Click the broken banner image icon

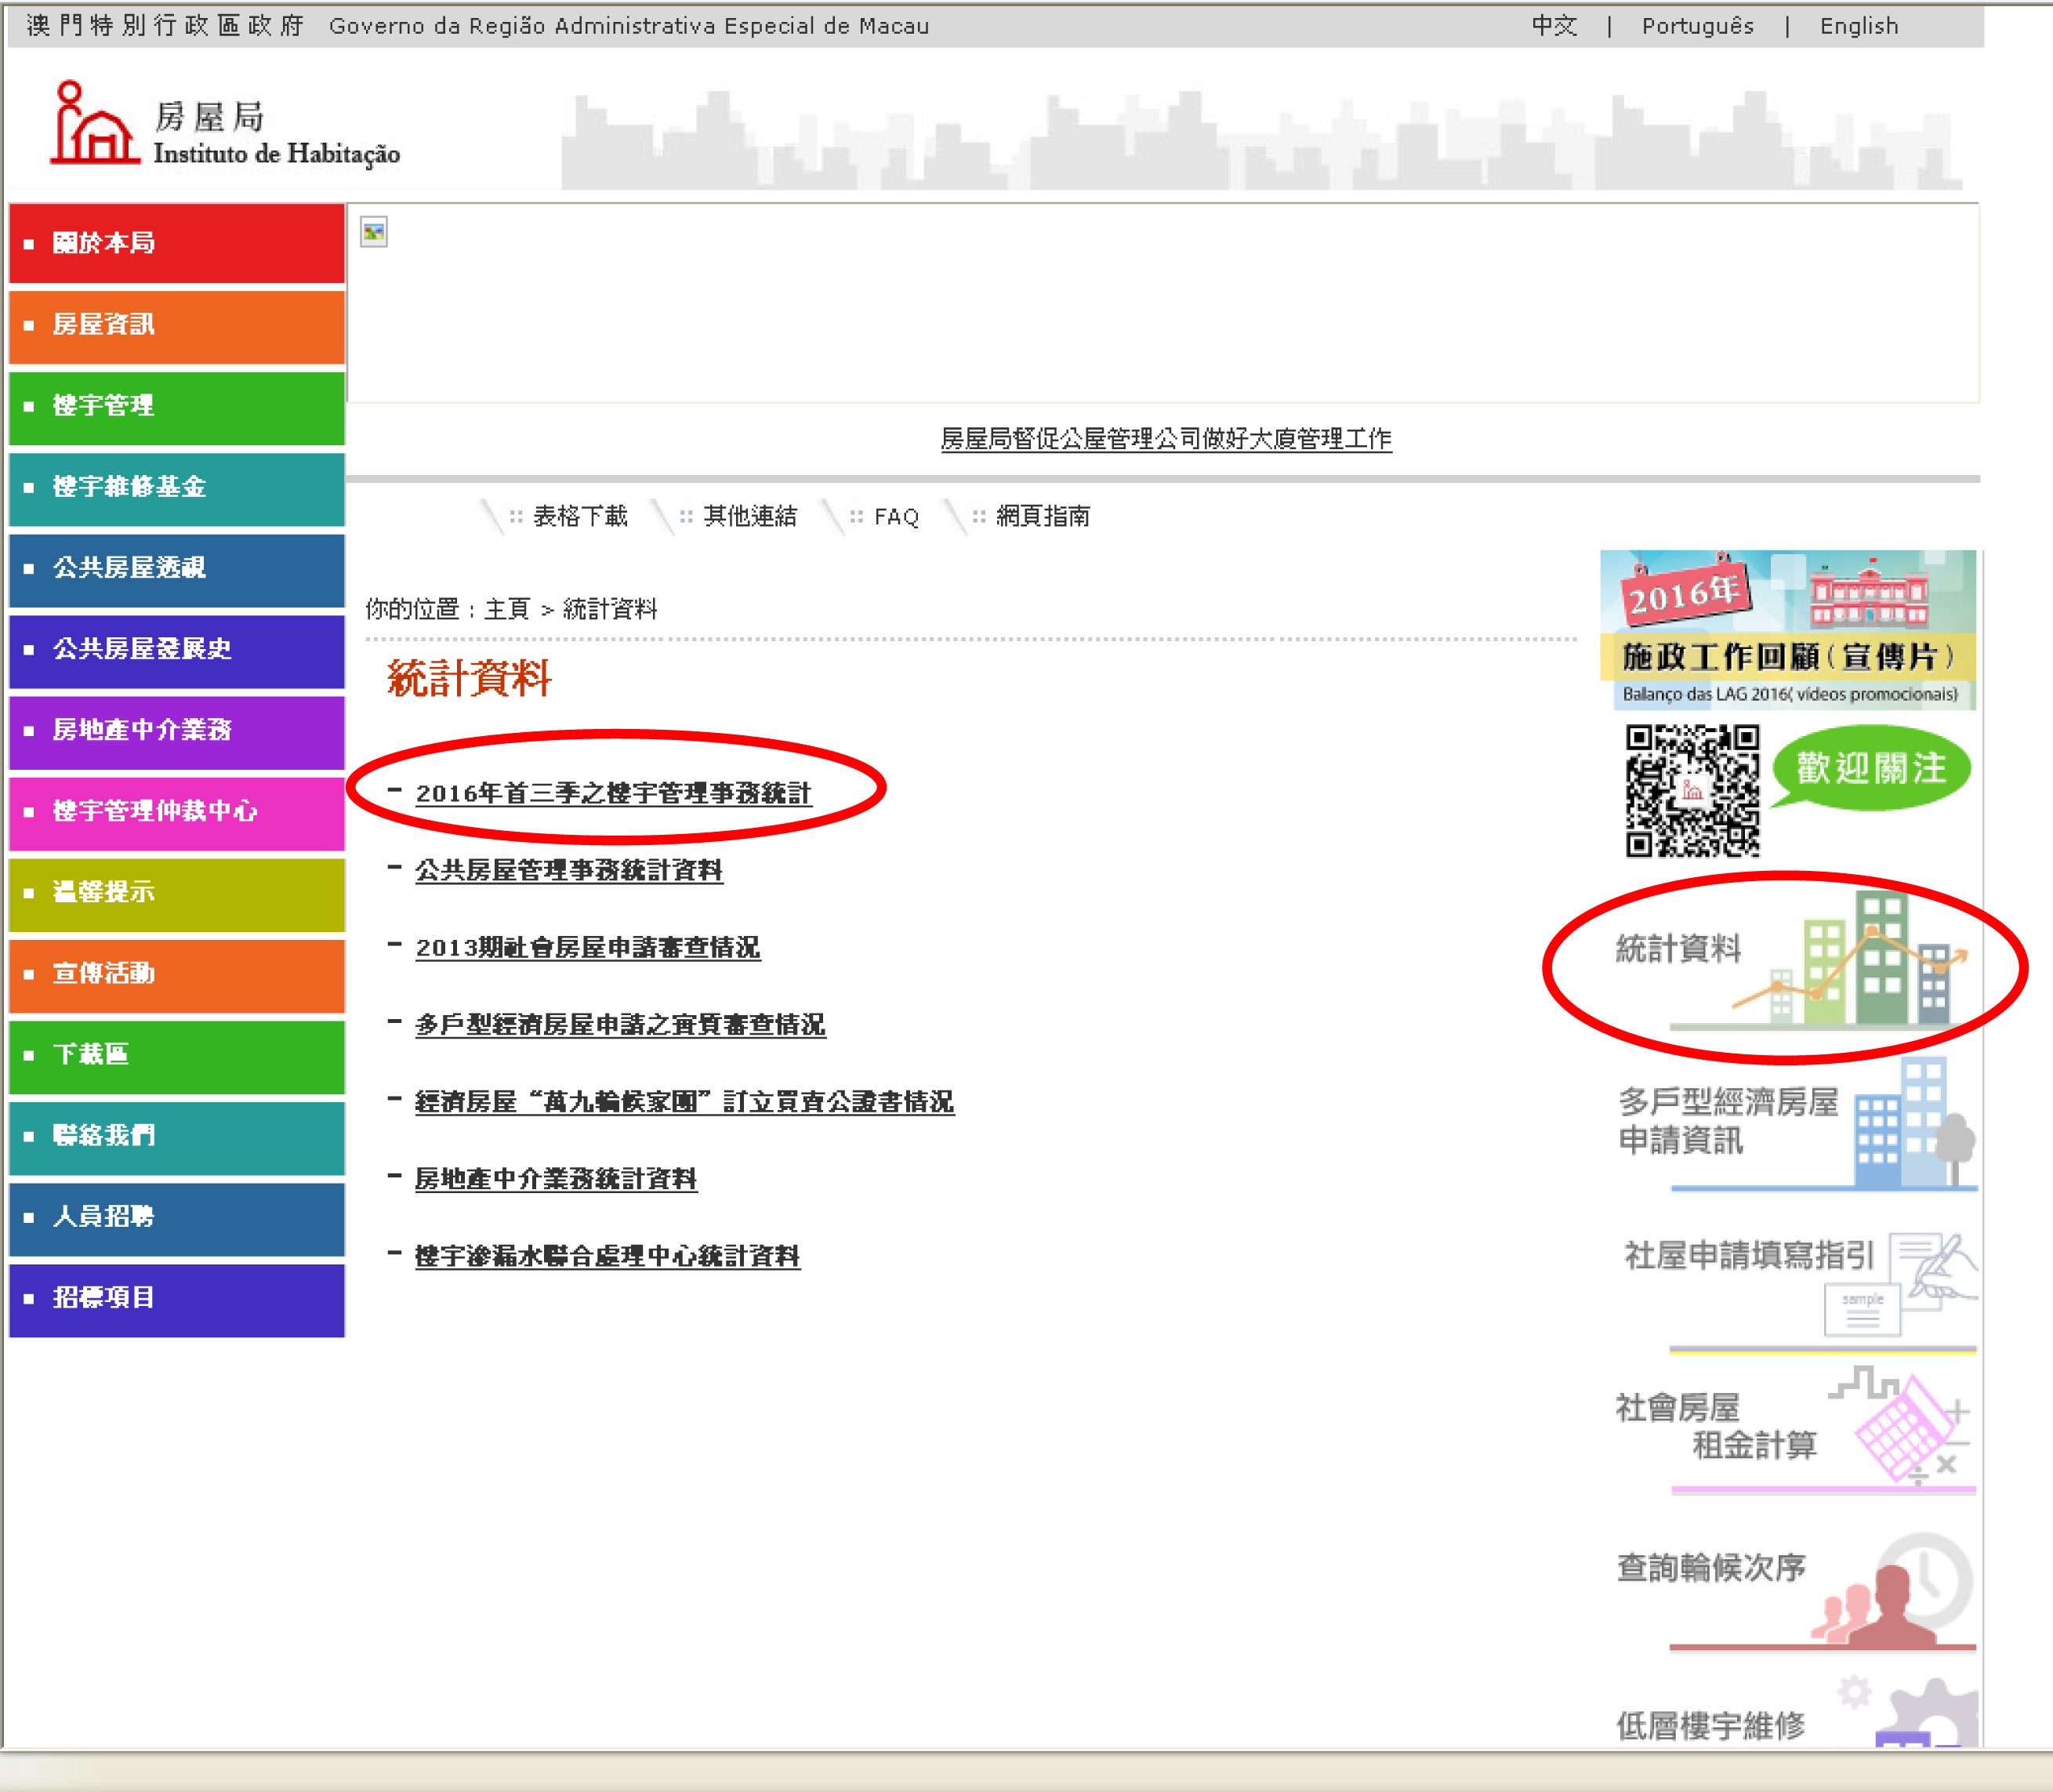pos(374,233)
